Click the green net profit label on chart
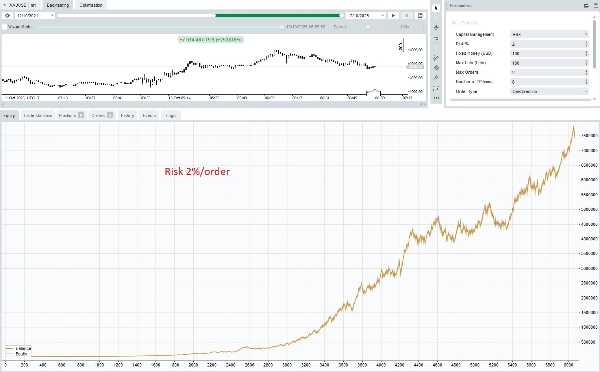 point(210,39)
